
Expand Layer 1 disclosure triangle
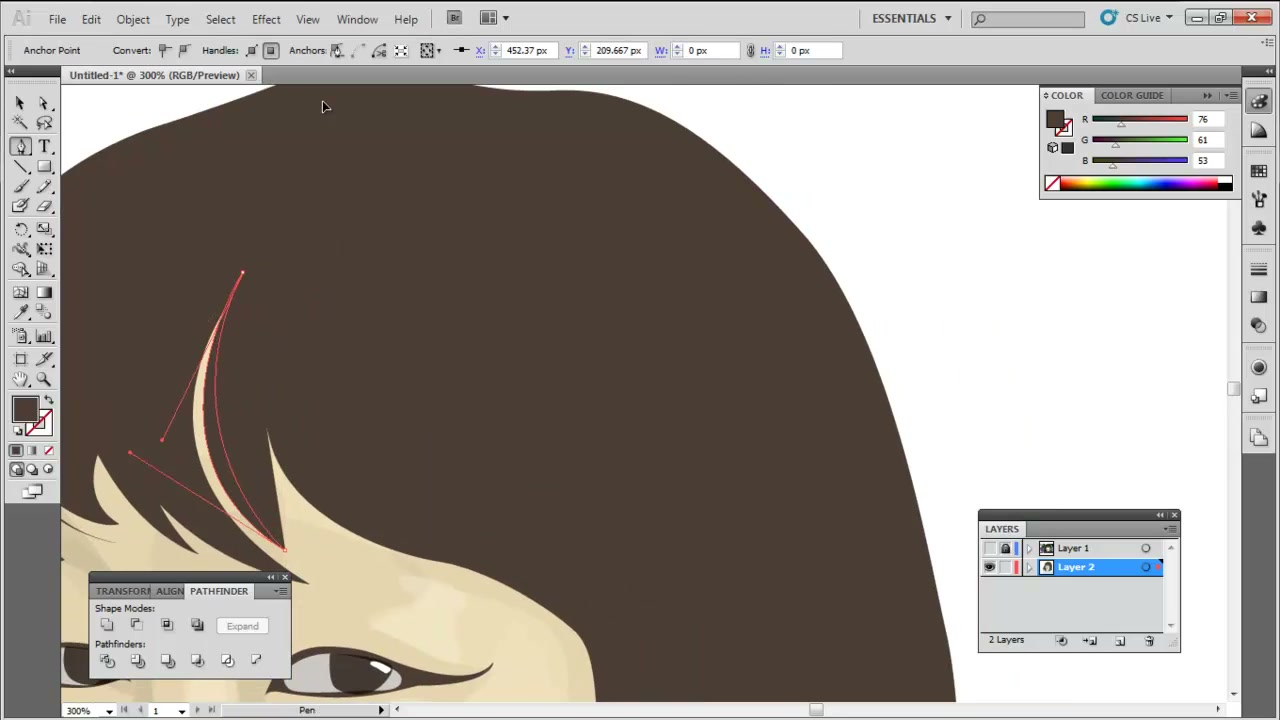pos(1030,548)
